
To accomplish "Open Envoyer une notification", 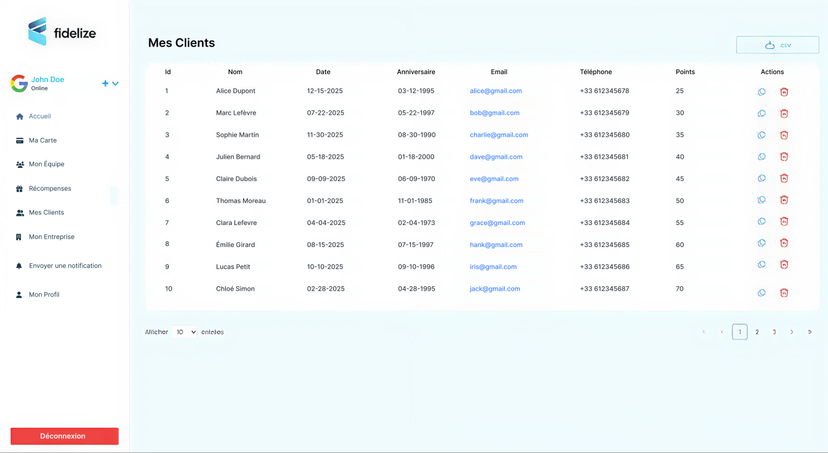I will point(59,266).
